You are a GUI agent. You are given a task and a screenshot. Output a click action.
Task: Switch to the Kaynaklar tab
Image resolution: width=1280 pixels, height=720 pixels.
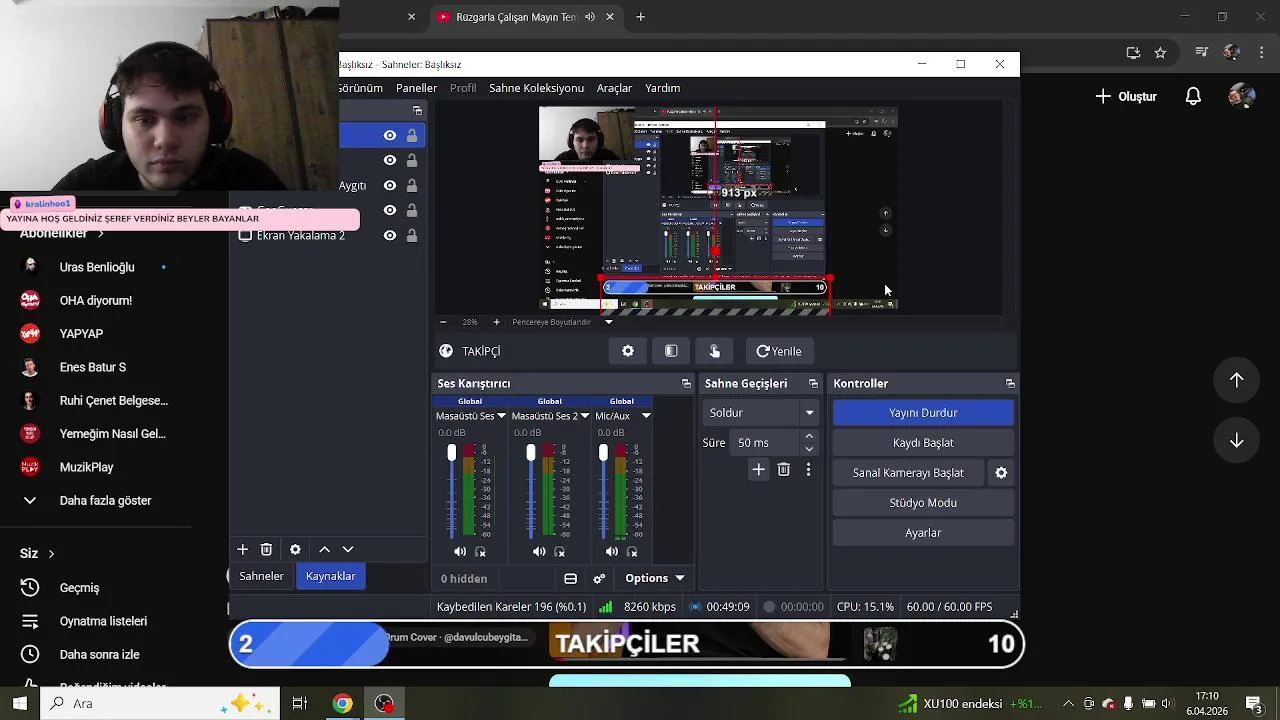click(x=331, y=576)
